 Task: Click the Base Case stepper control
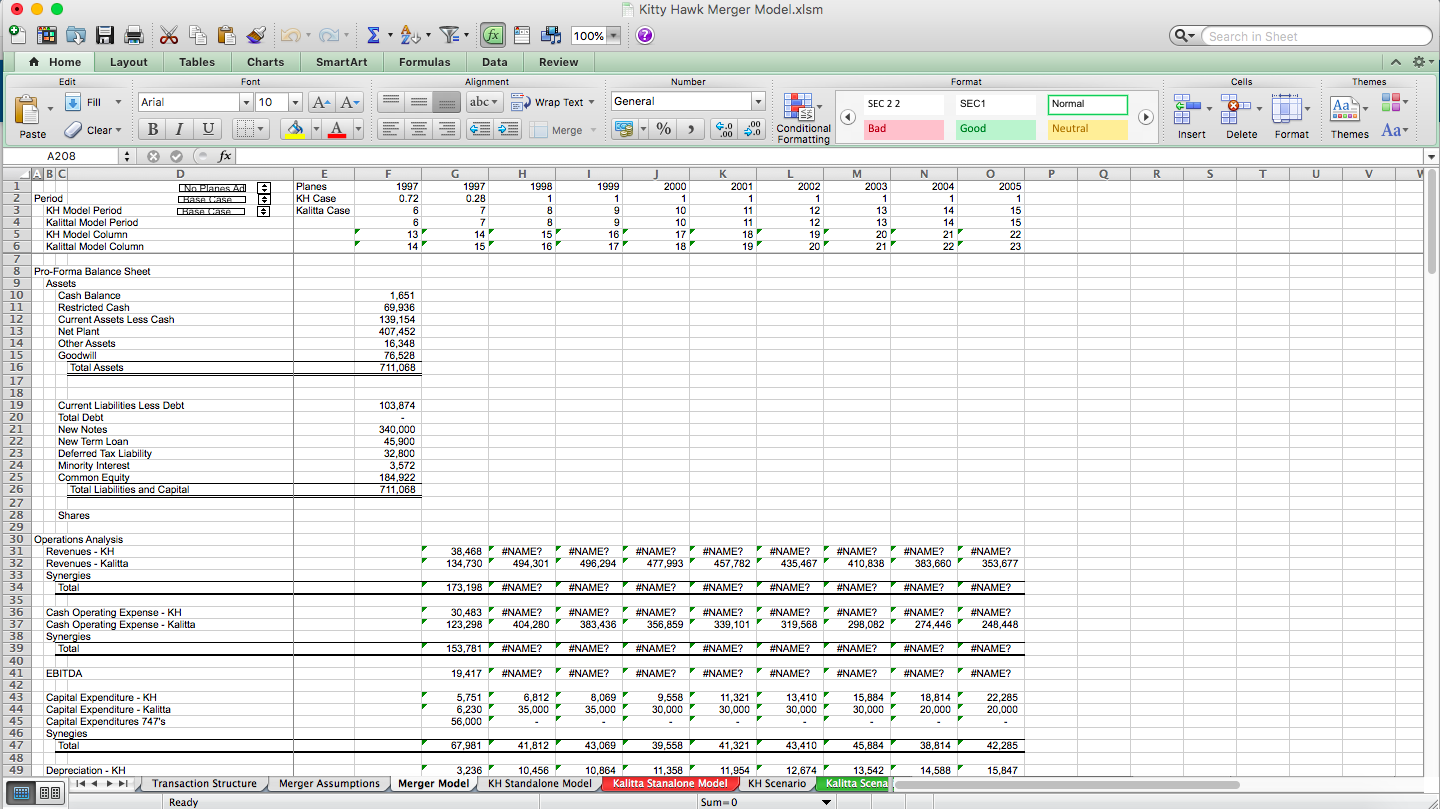click(263, 198)
